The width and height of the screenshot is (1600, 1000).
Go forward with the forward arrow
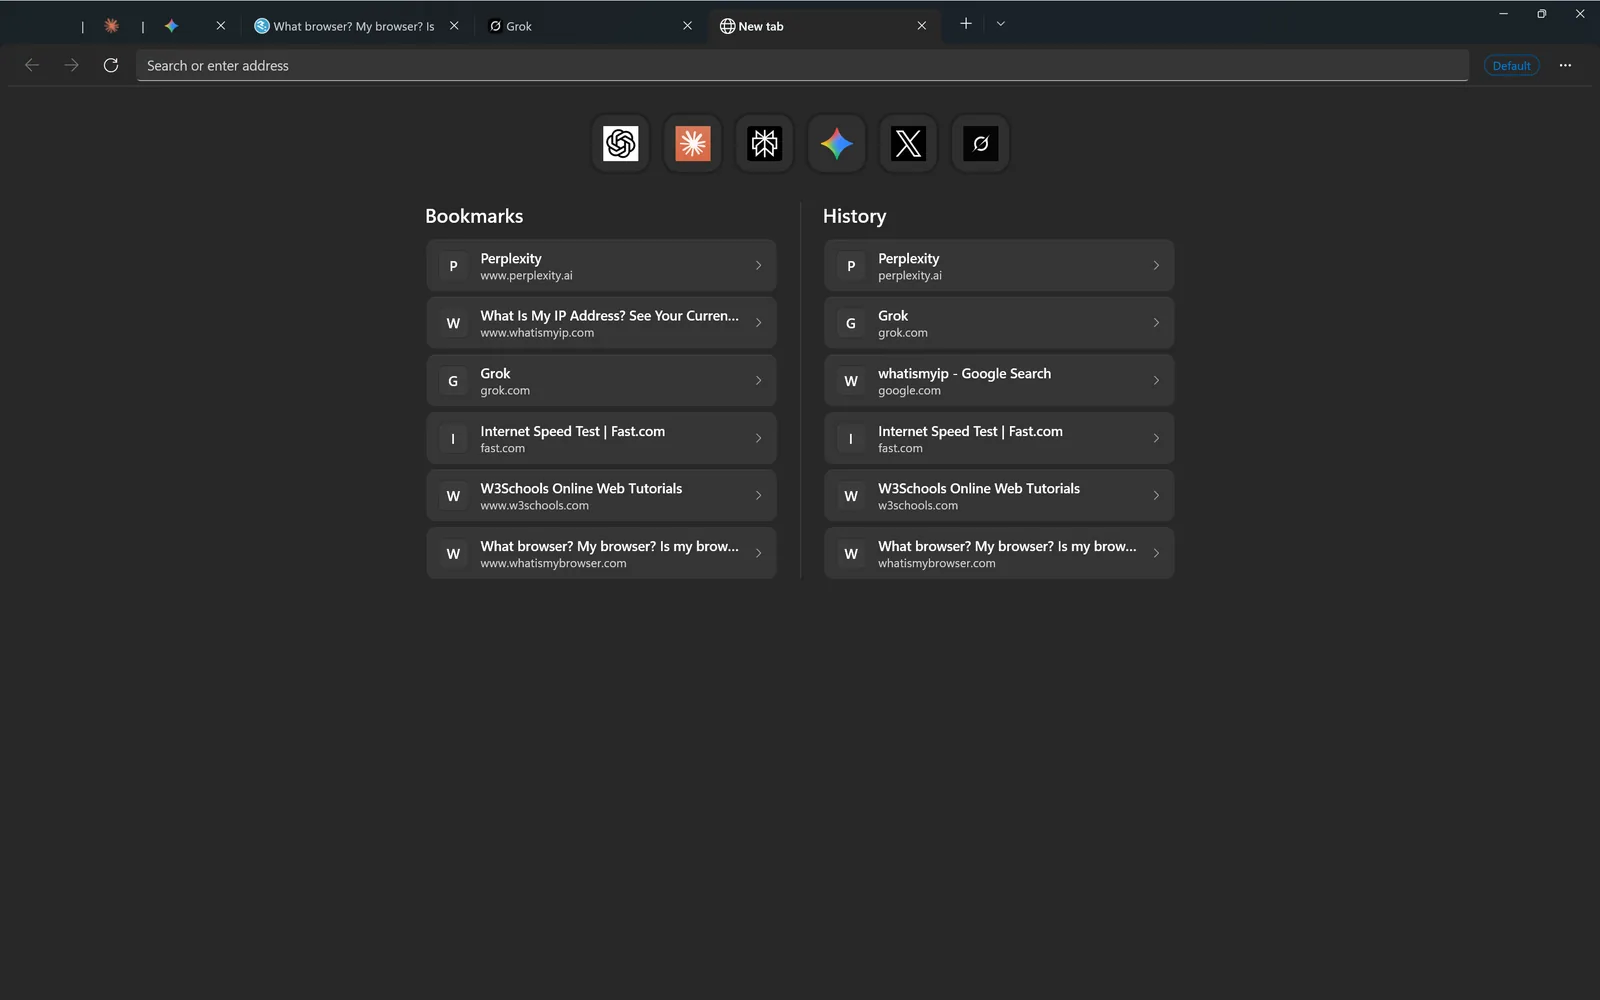[x=71, y=66]
